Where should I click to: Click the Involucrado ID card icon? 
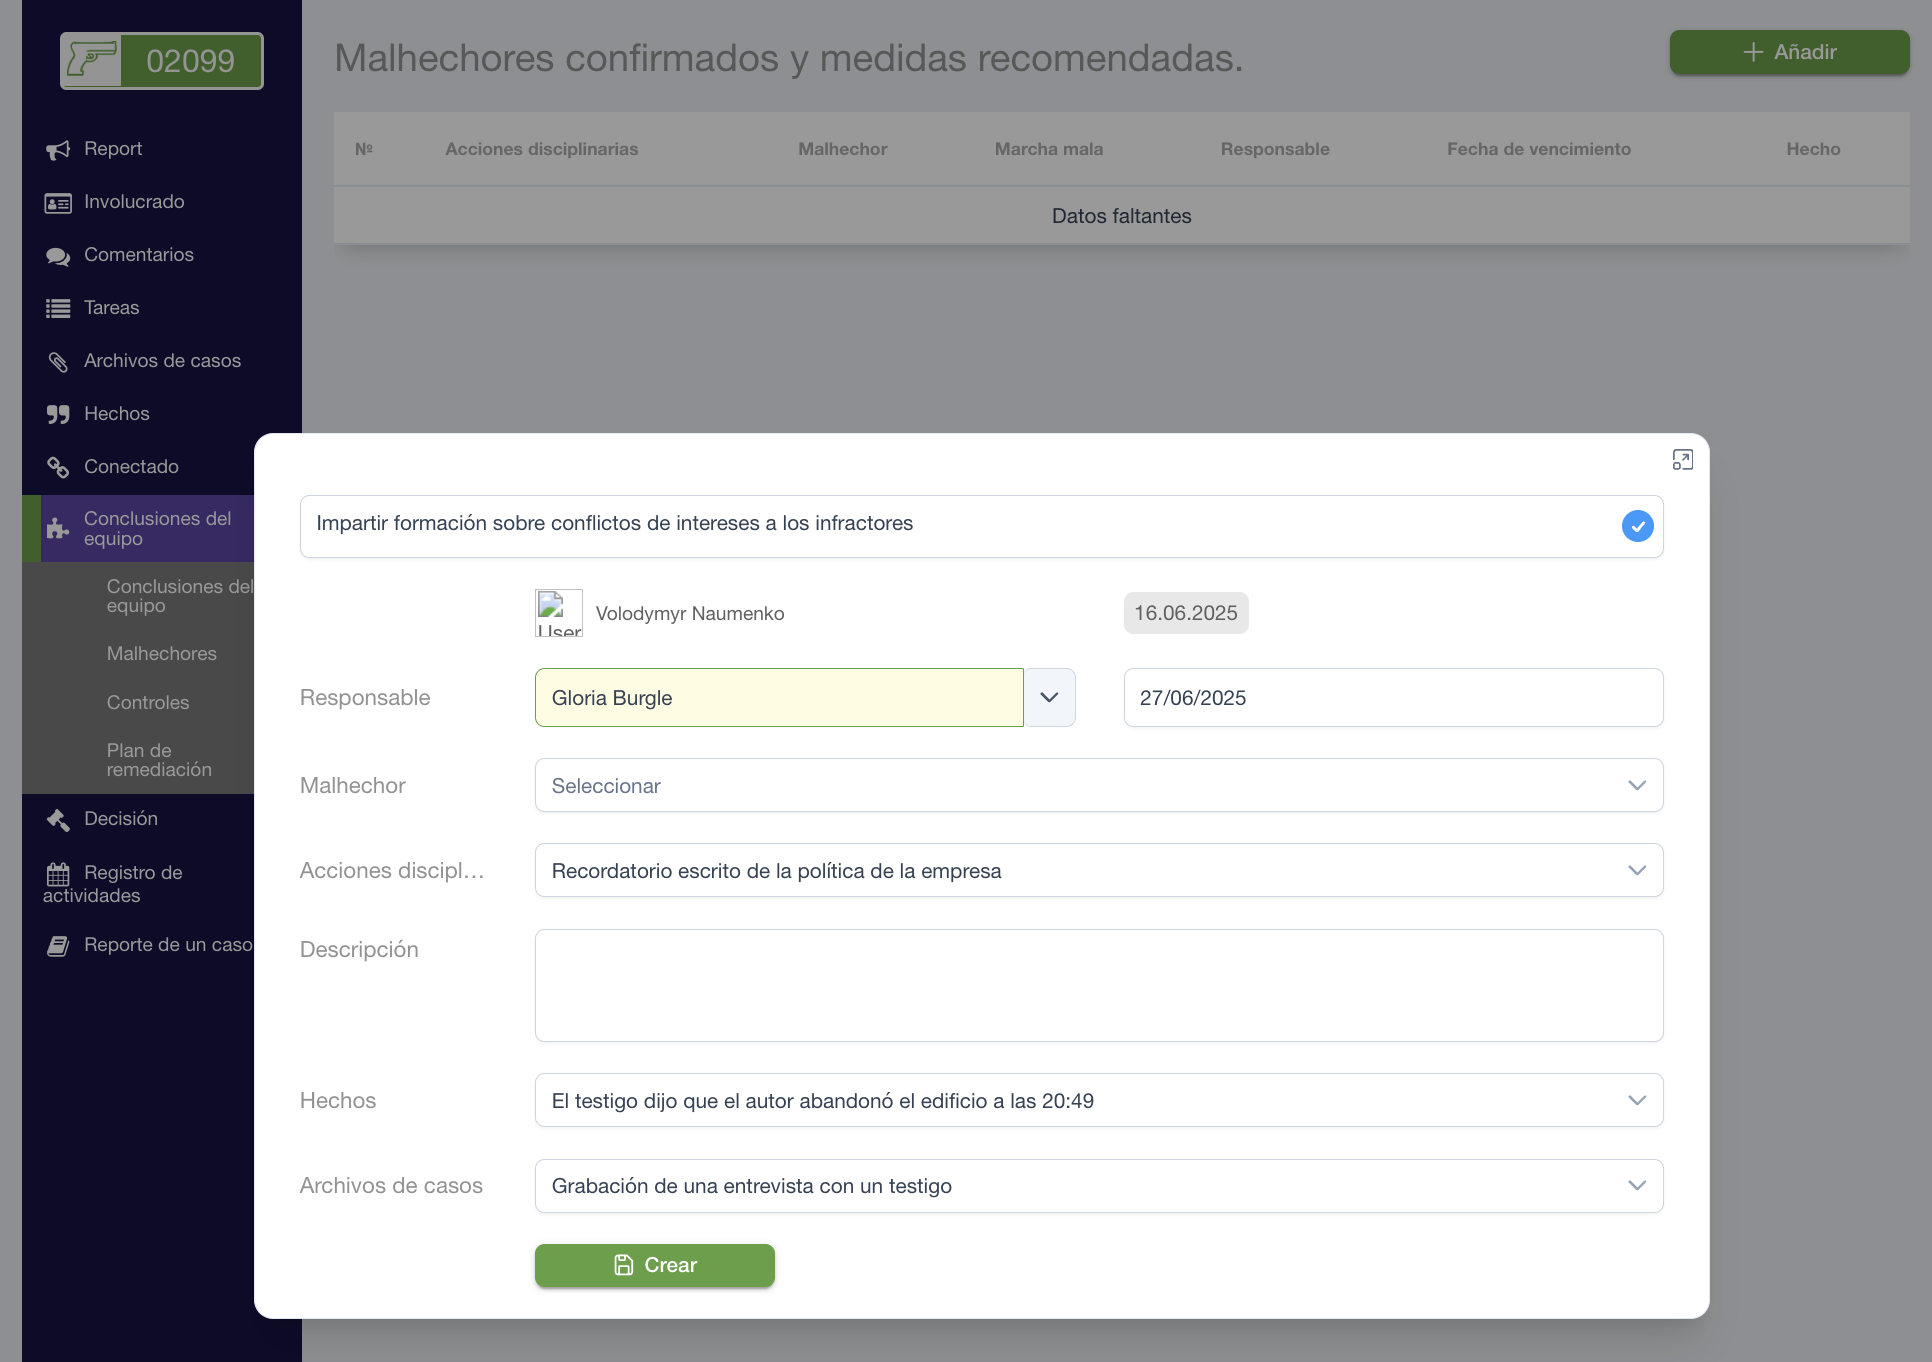tap(58, 203)
